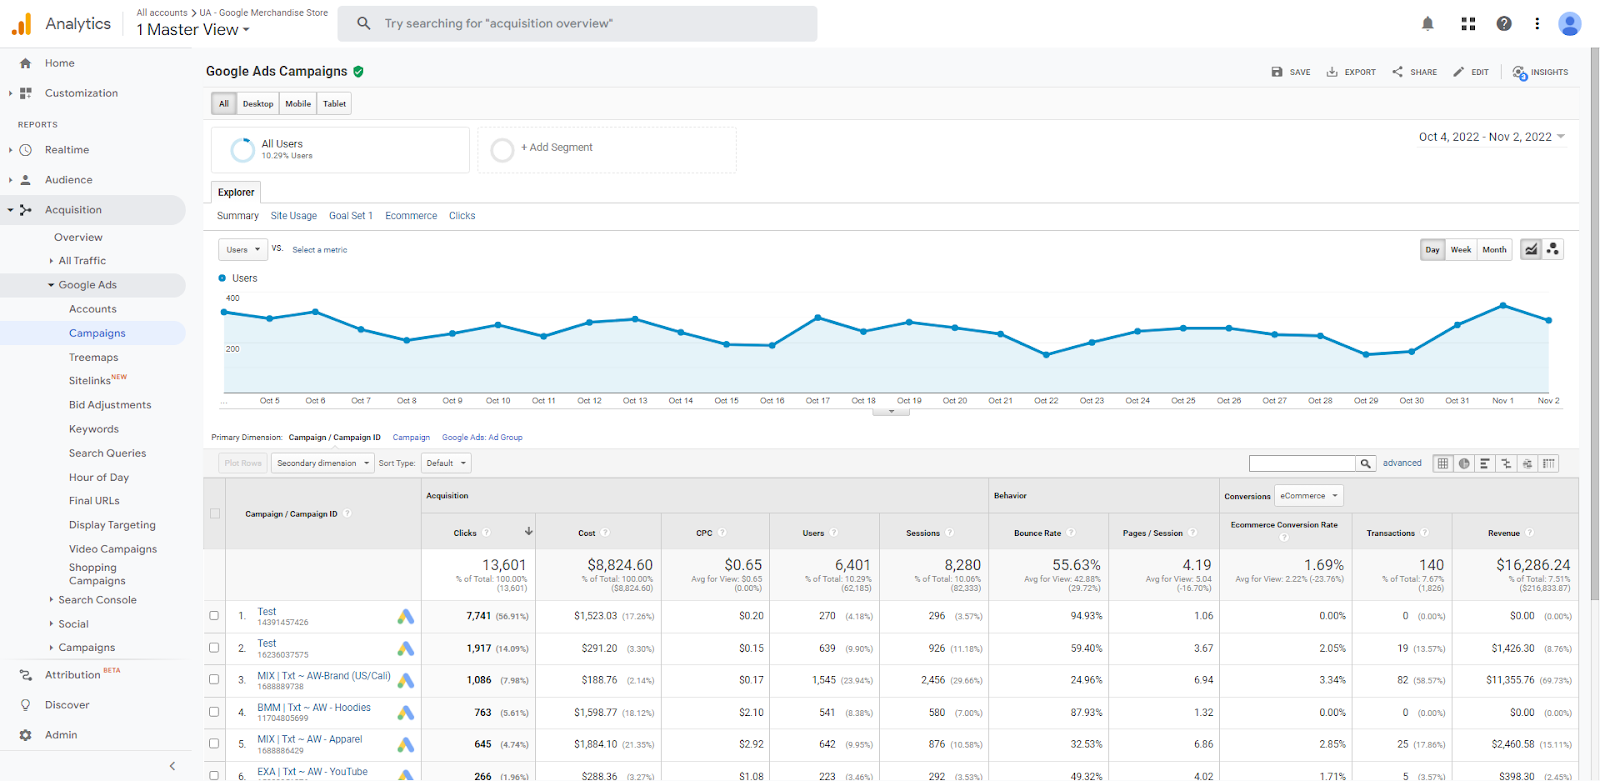1600x781 pixels.
Task: Expand the Social menu
Action: [73, 624]
